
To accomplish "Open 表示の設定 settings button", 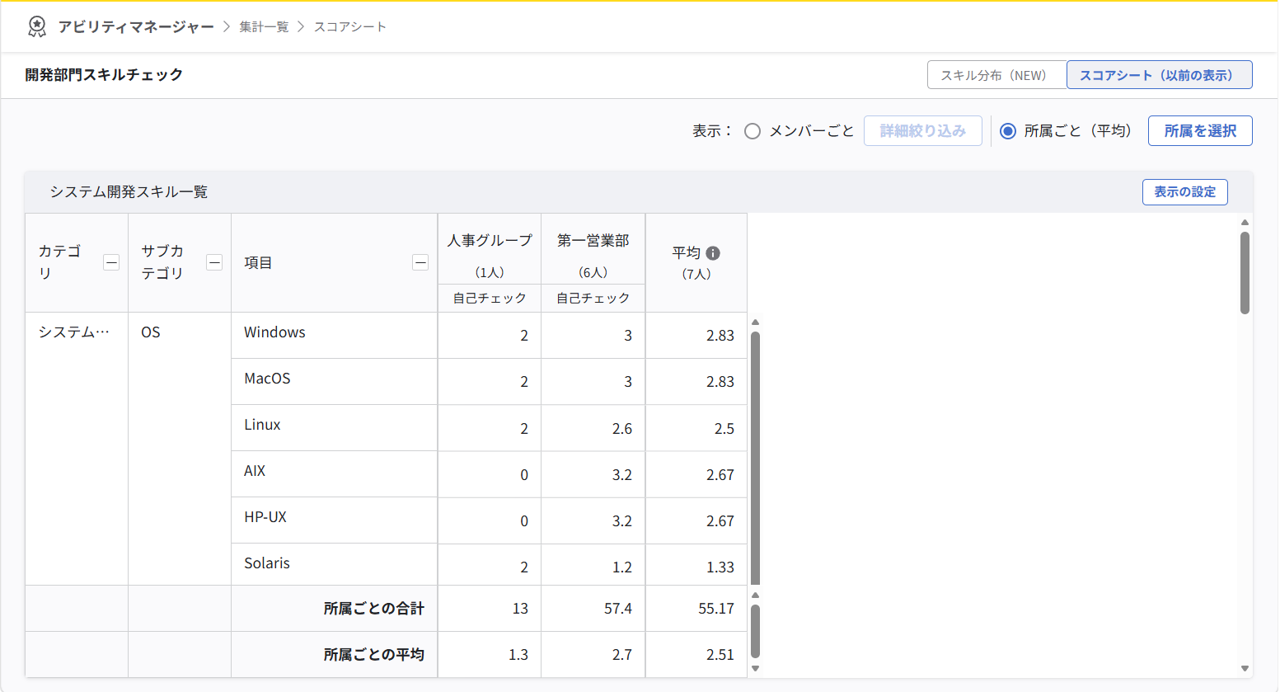I will [1185, 192].
